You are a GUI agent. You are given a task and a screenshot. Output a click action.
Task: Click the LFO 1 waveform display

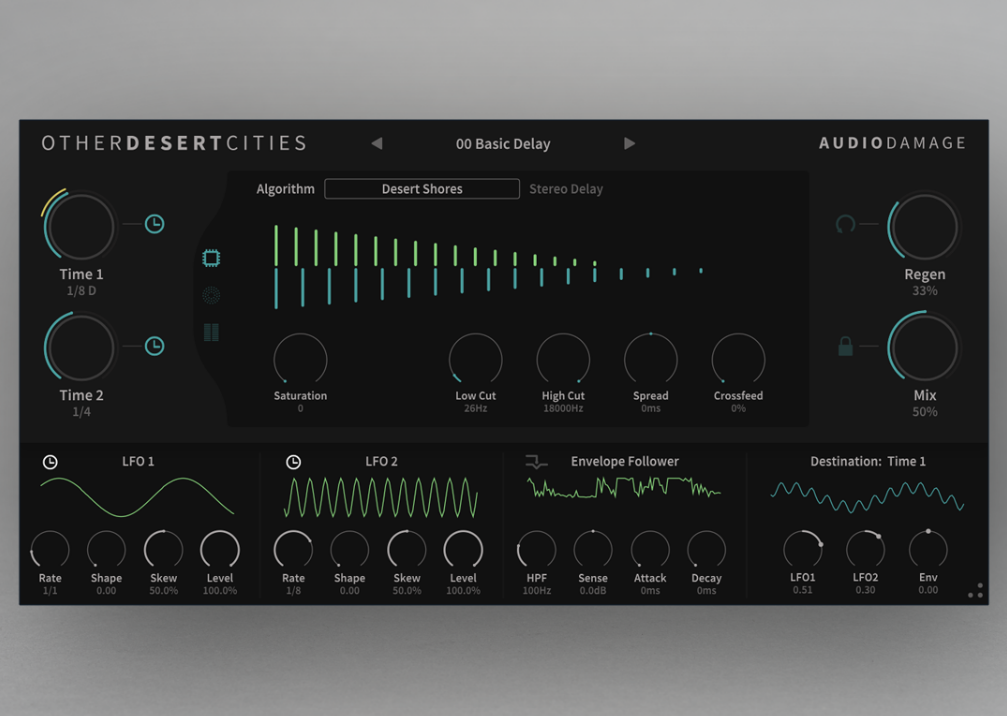(x=137, y=497)
